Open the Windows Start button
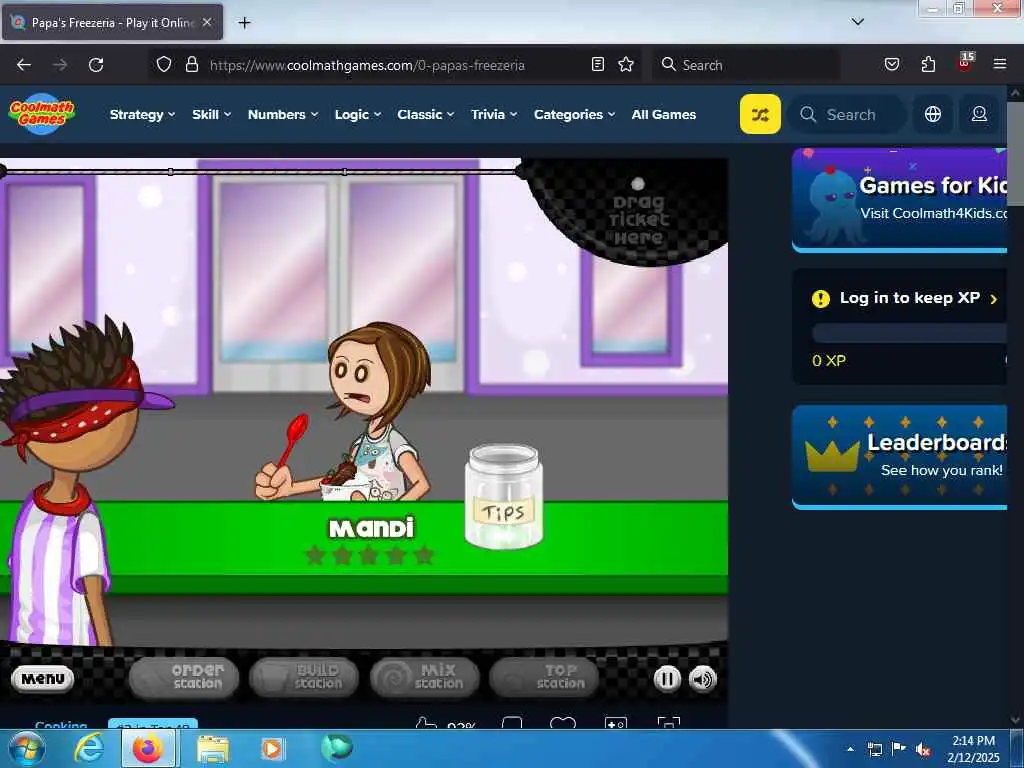The width and height of the screenshot is (1024, 768). click(26, 749)
